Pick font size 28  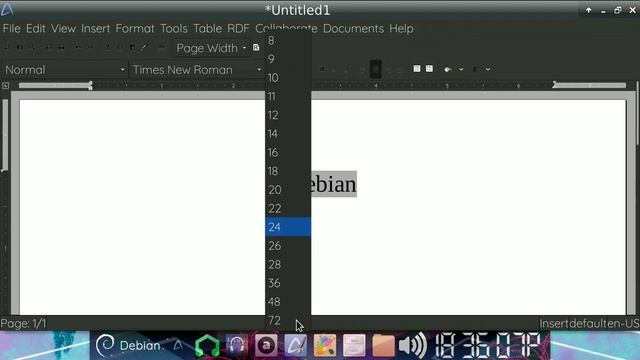tap(288, 264)
